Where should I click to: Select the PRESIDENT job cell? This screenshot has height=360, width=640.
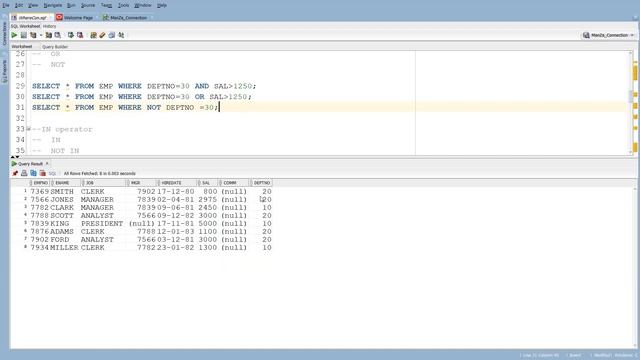pyautogui.click(x=102, y=224)
